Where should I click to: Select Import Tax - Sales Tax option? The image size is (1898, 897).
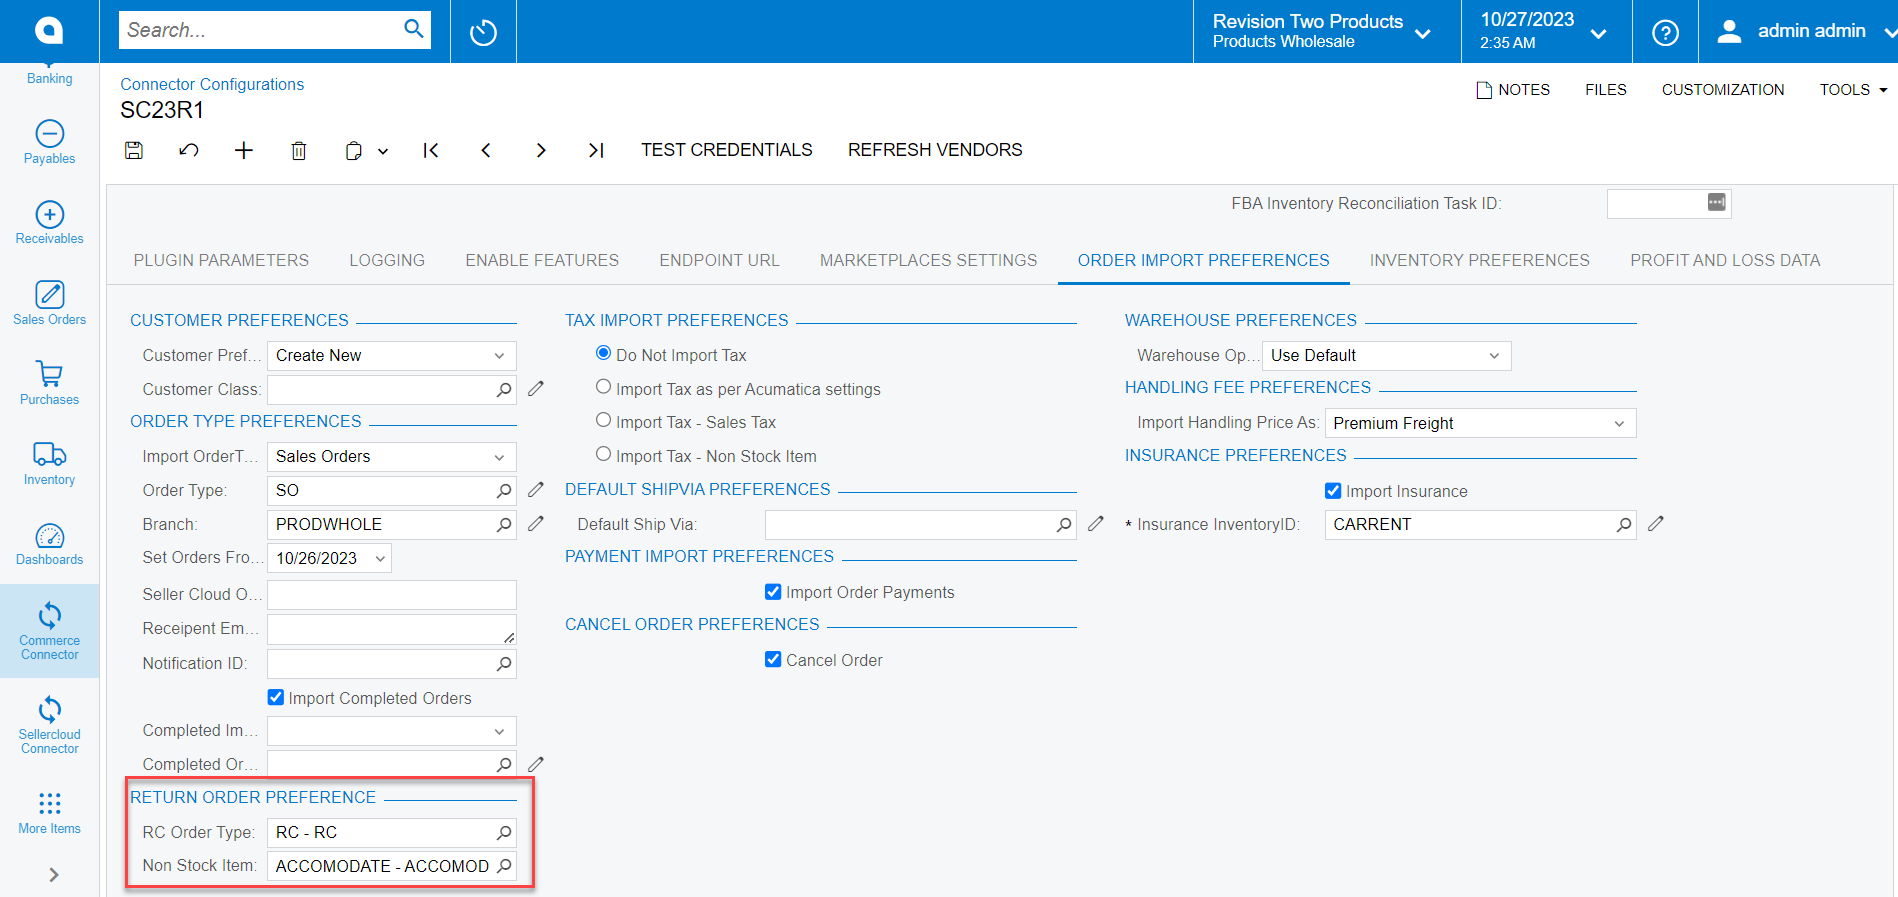[603, 420]
